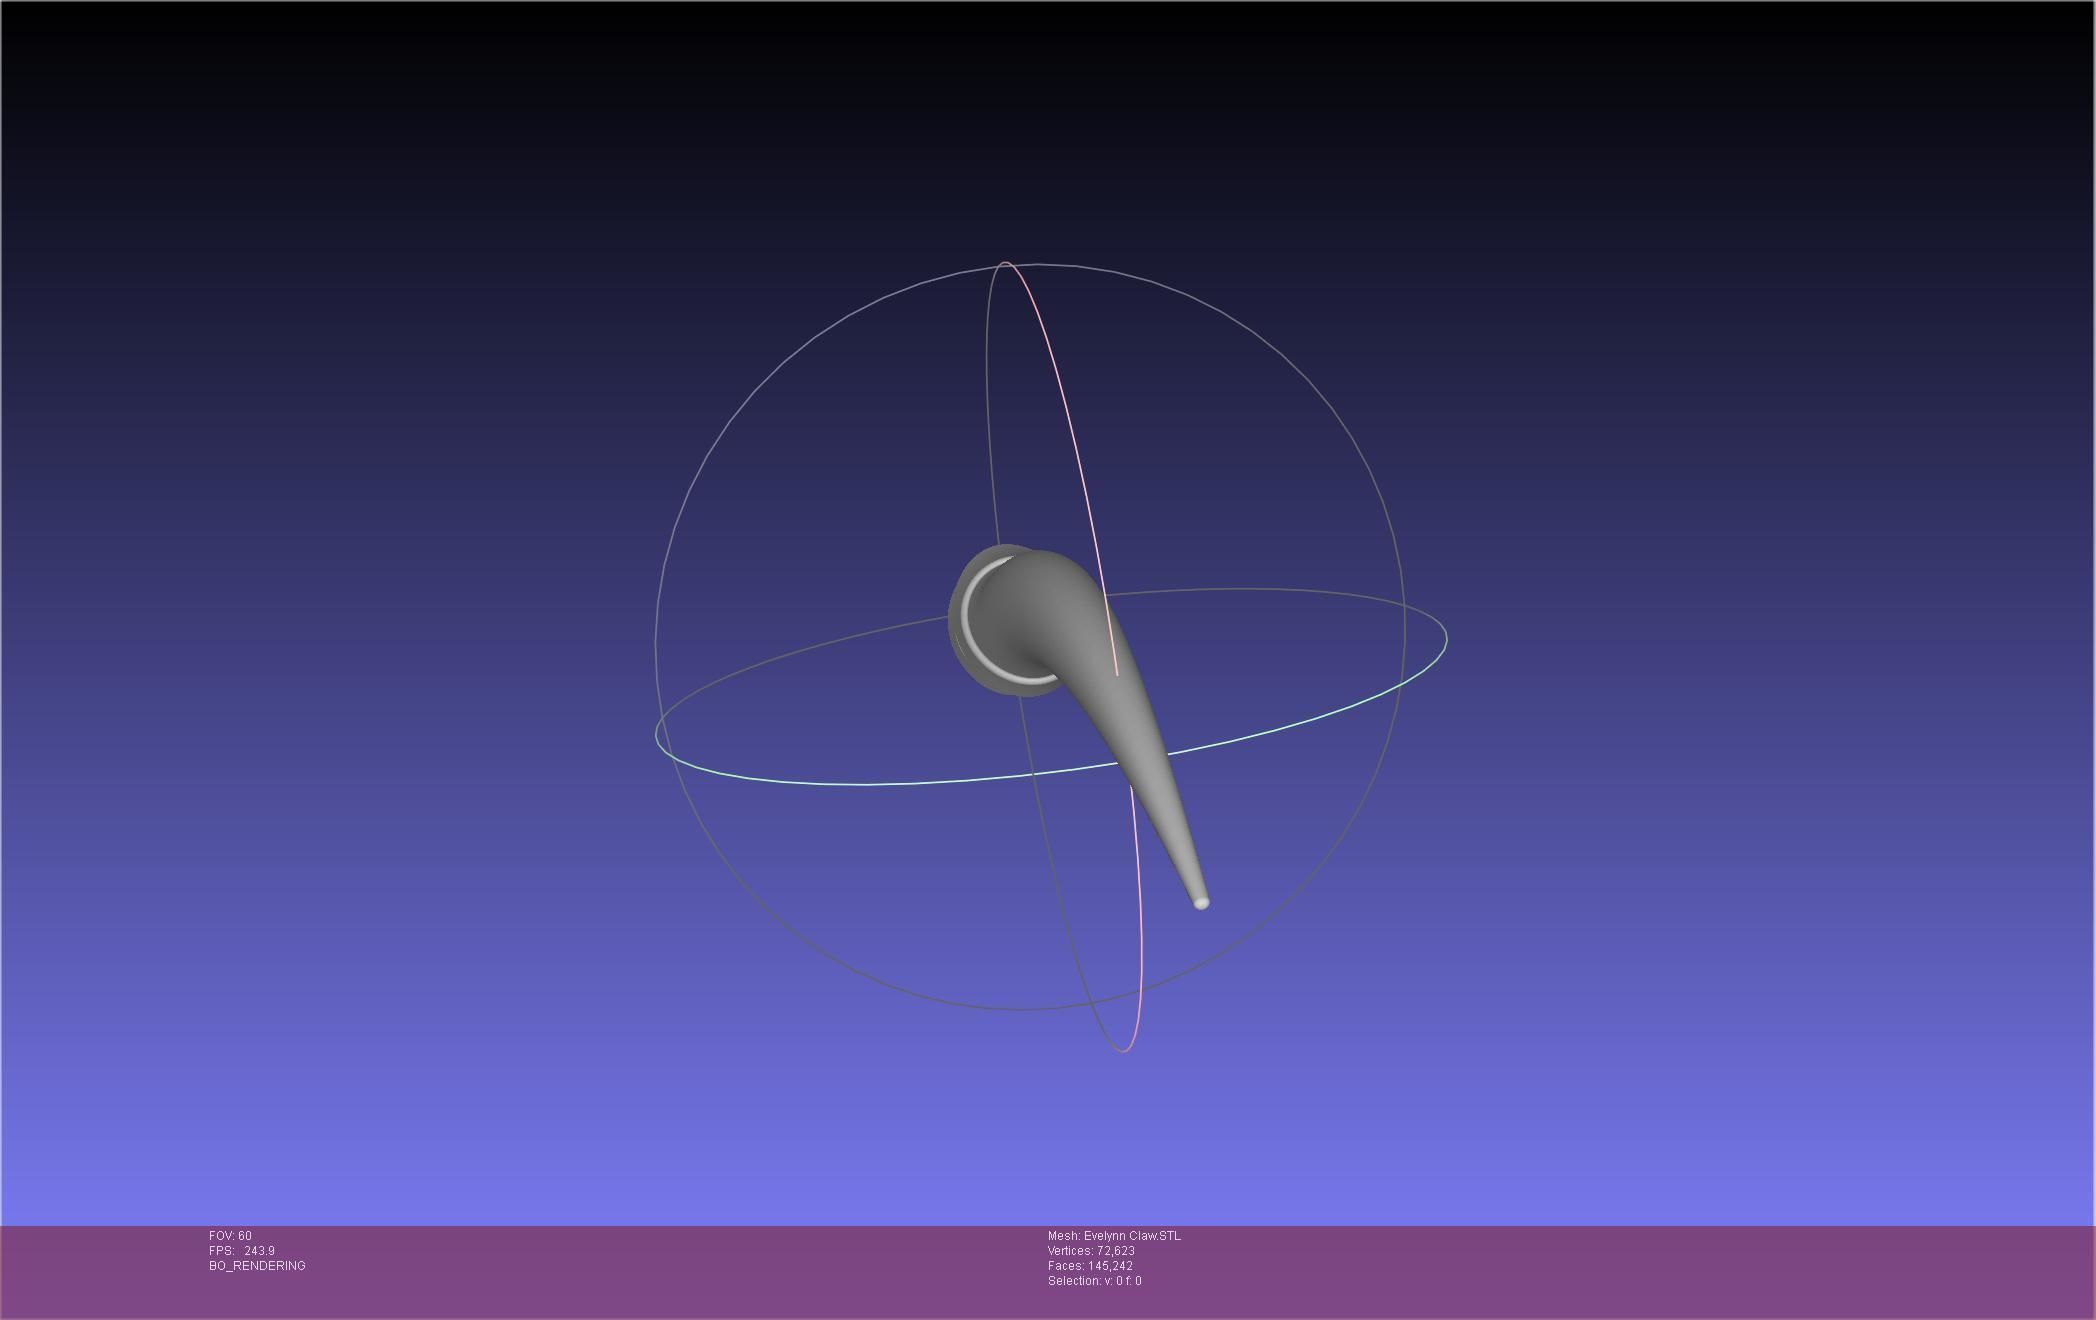Image resolution: width=2096 pixels, height=1320 pixels.
Task: Click the FOV: 60 readout
Action: pos(230,1236)
